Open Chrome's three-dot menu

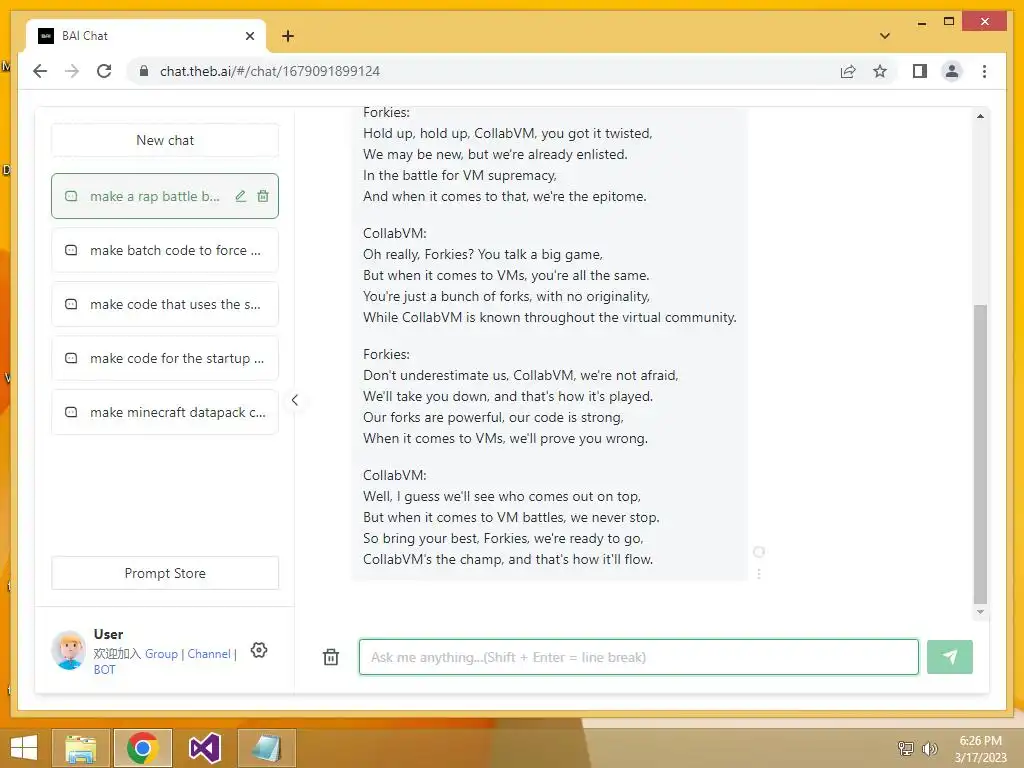(984, 71)
